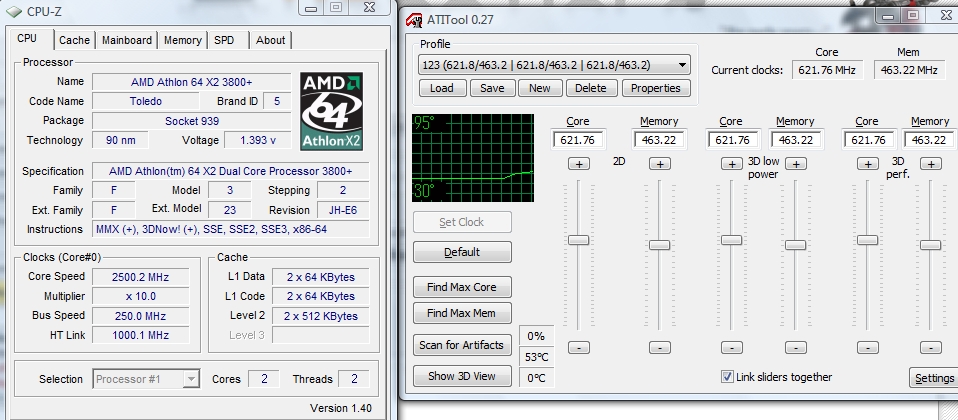Screen dimensions: 958x420
Task: Open the Profile dropdown in ATITool
Action: 555,65
